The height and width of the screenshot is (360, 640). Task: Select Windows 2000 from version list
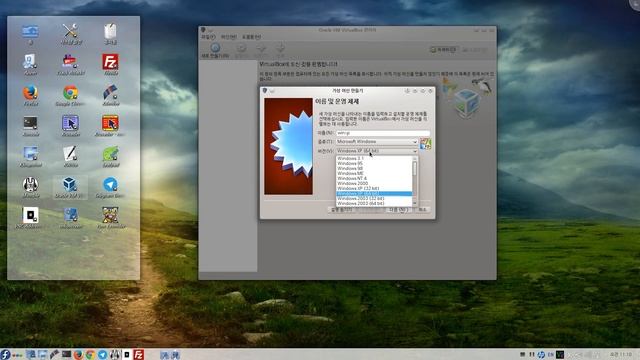click(x=374, y=183)
